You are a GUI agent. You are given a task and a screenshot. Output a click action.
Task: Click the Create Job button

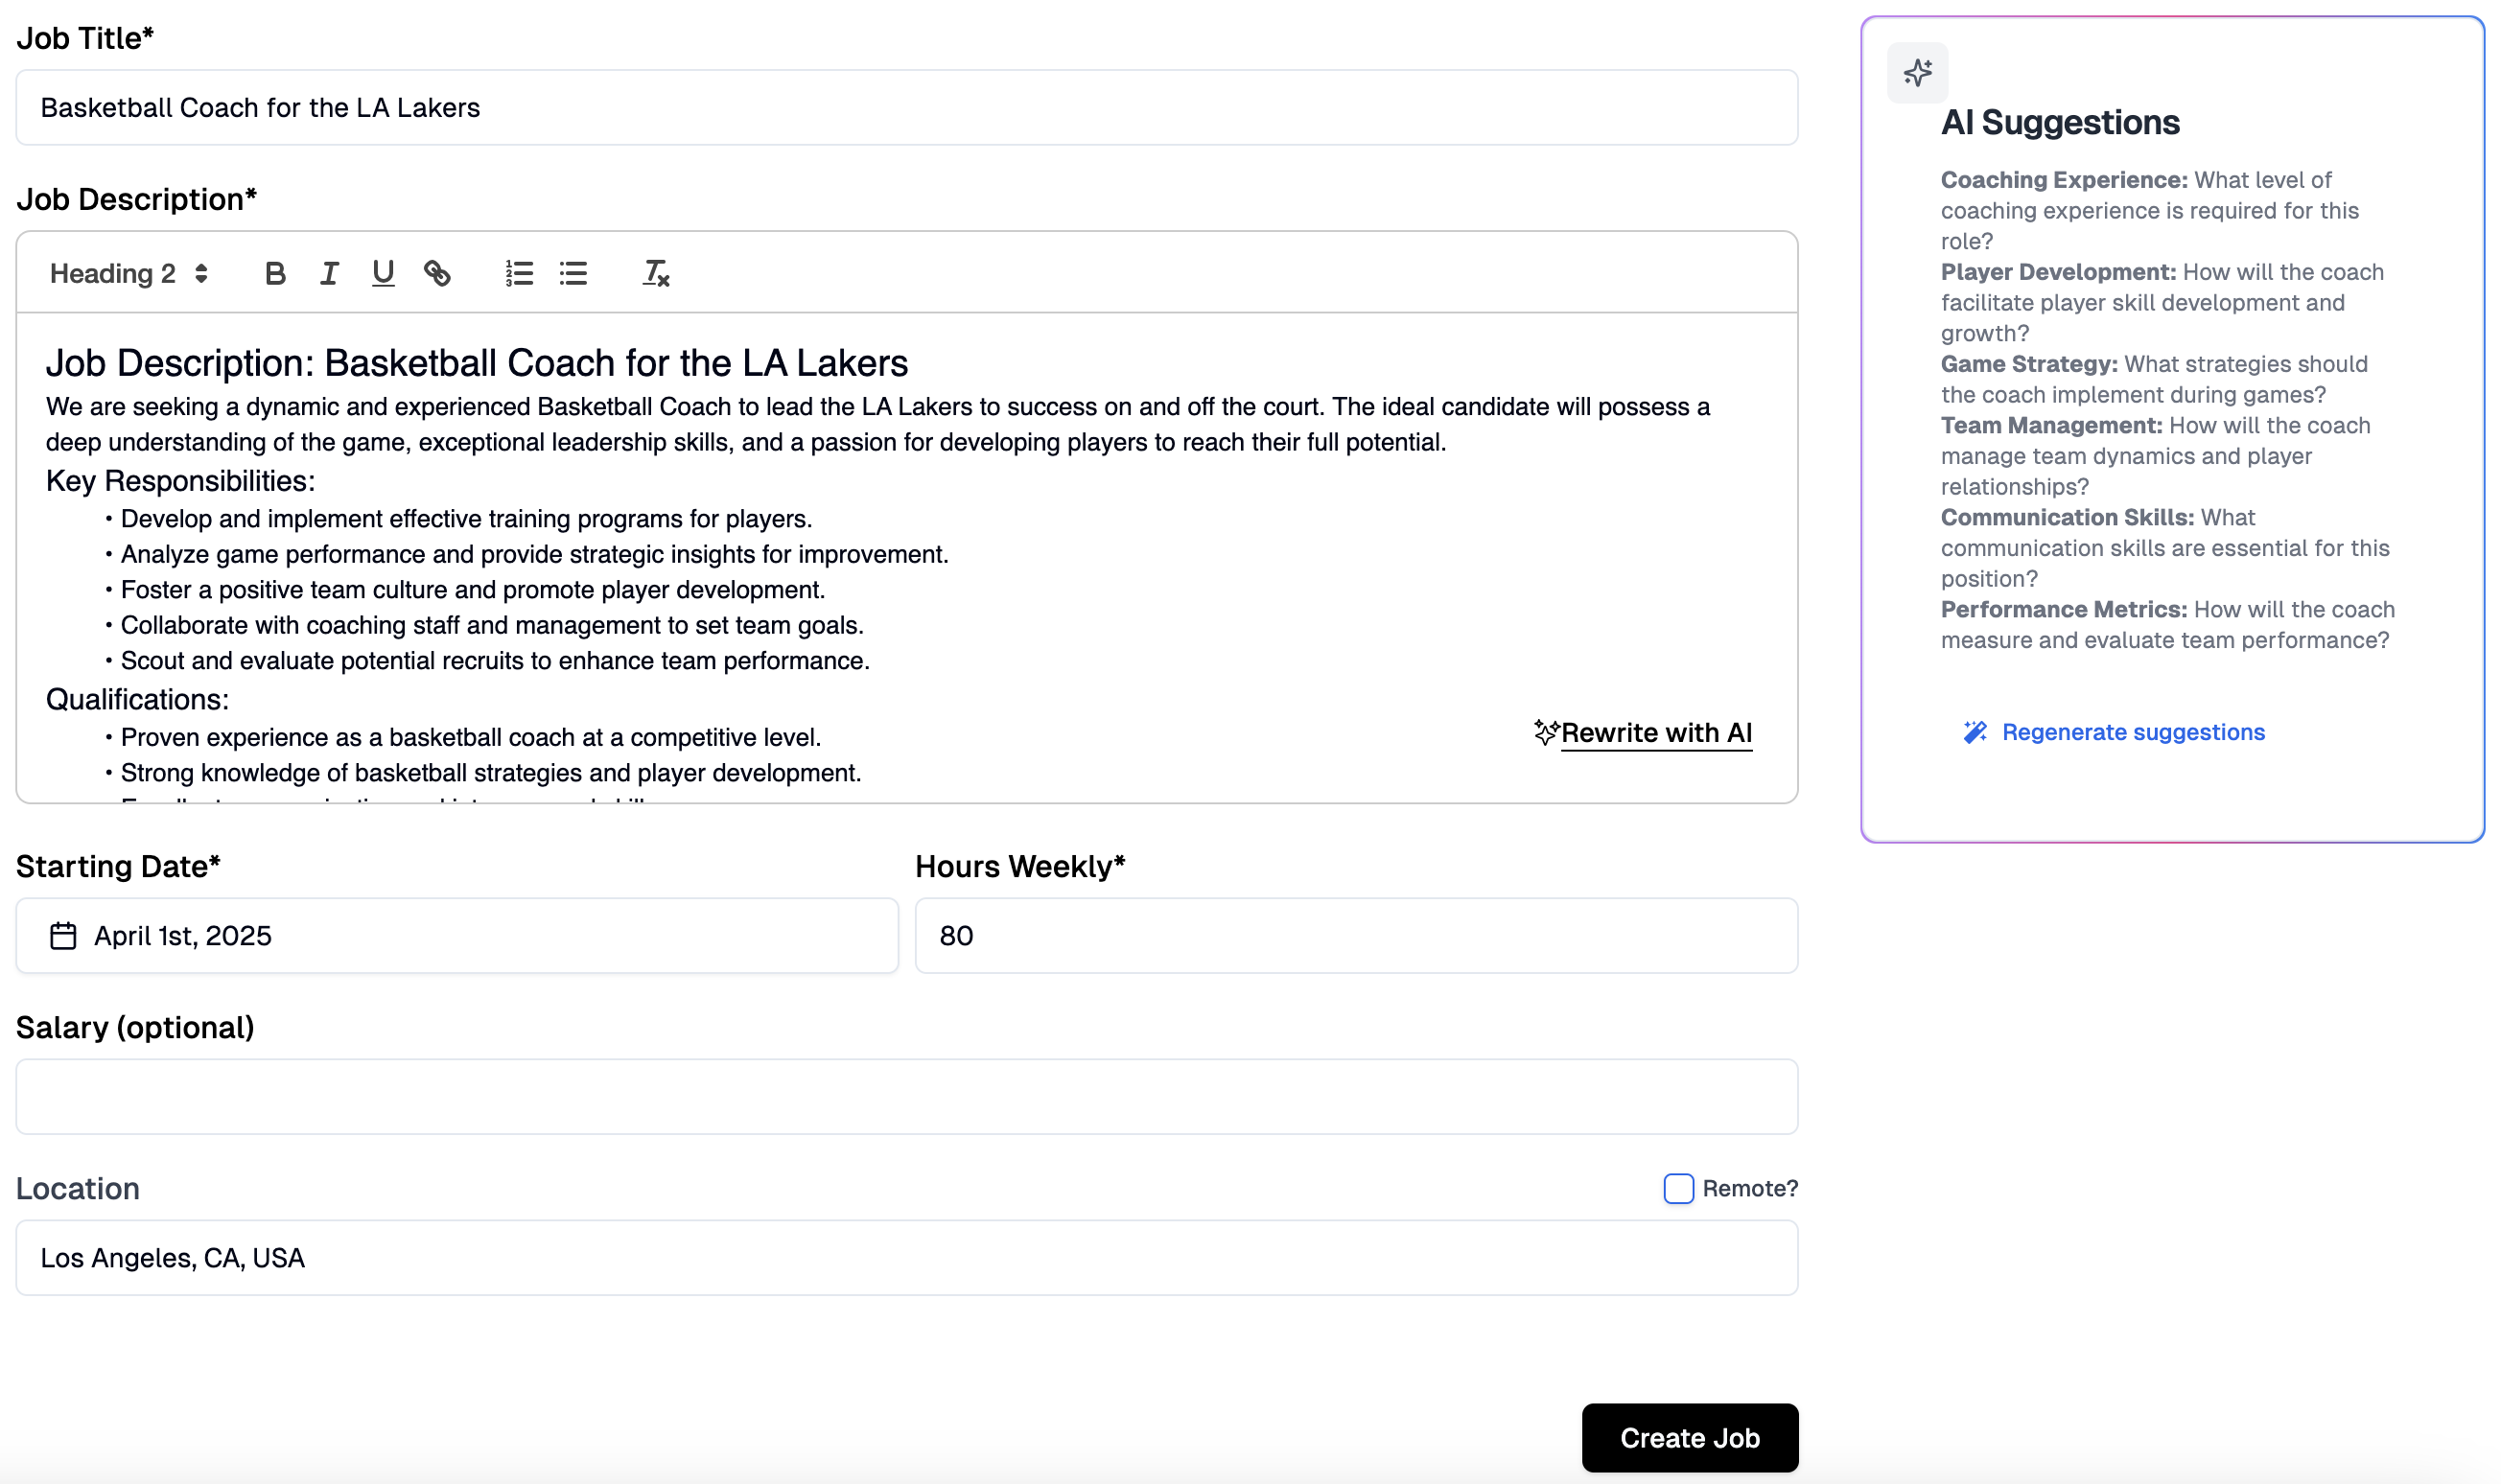1687,1436
